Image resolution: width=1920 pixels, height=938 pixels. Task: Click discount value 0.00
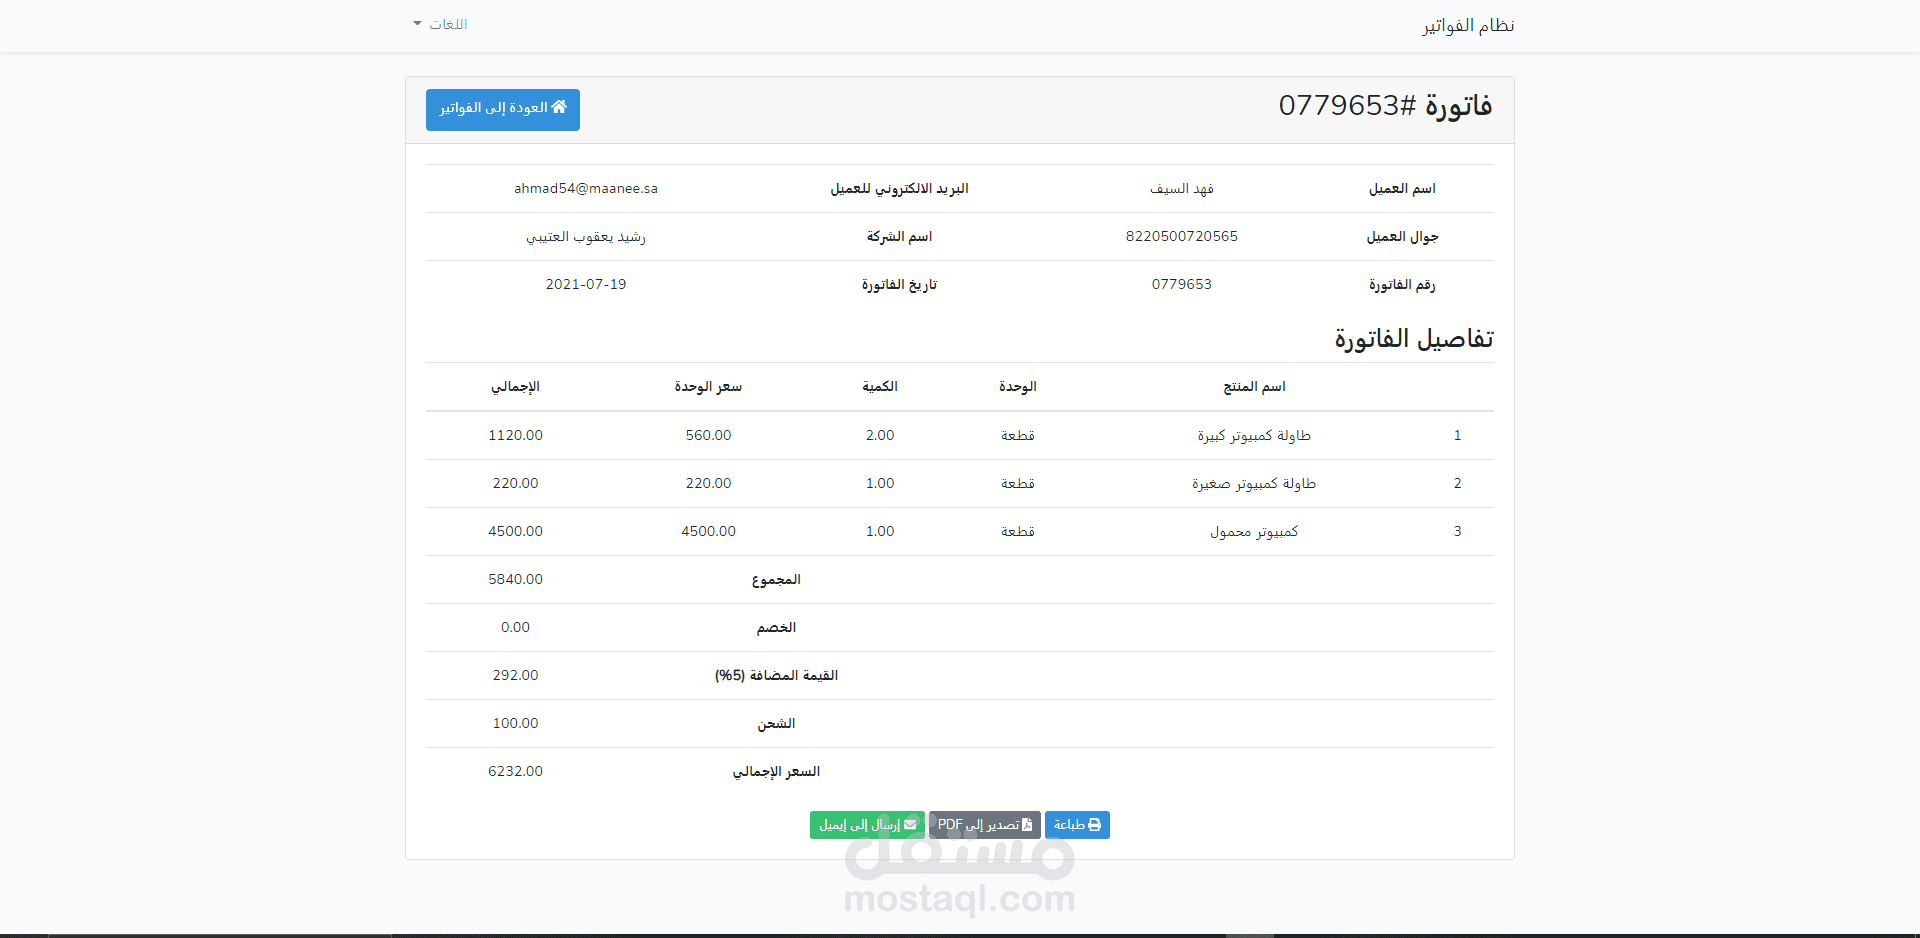(515, 627)
